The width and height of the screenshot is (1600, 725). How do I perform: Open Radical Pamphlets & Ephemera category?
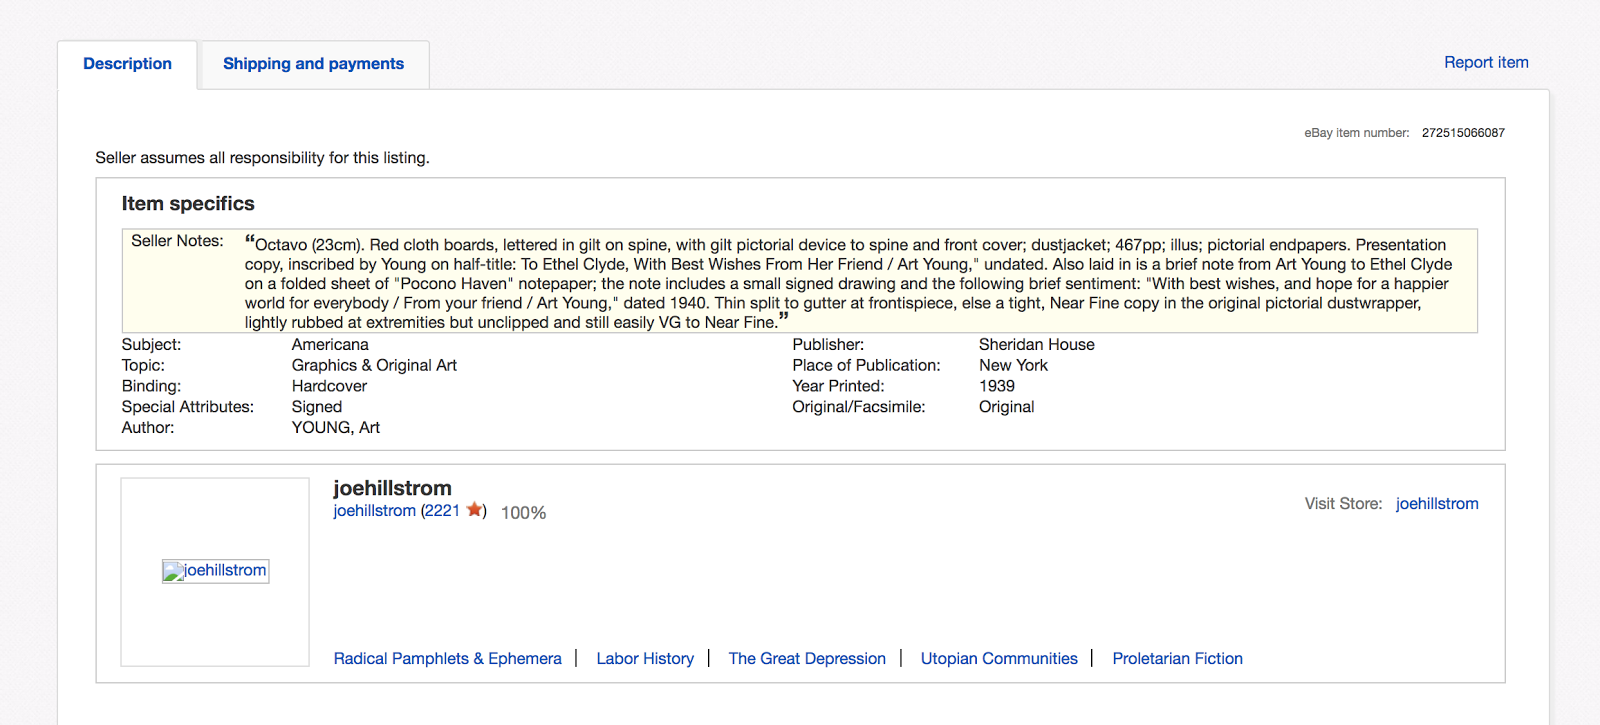[447, 659]
